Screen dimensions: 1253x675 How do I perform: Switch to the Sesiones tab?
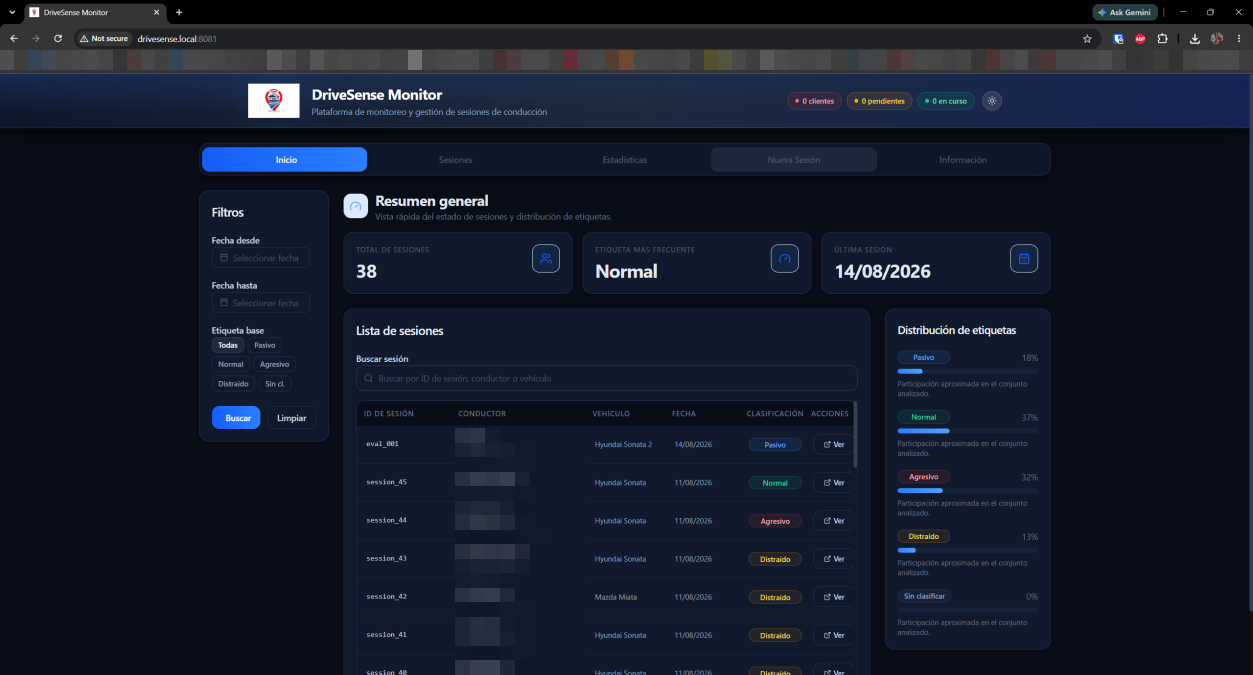pos(455,160)
